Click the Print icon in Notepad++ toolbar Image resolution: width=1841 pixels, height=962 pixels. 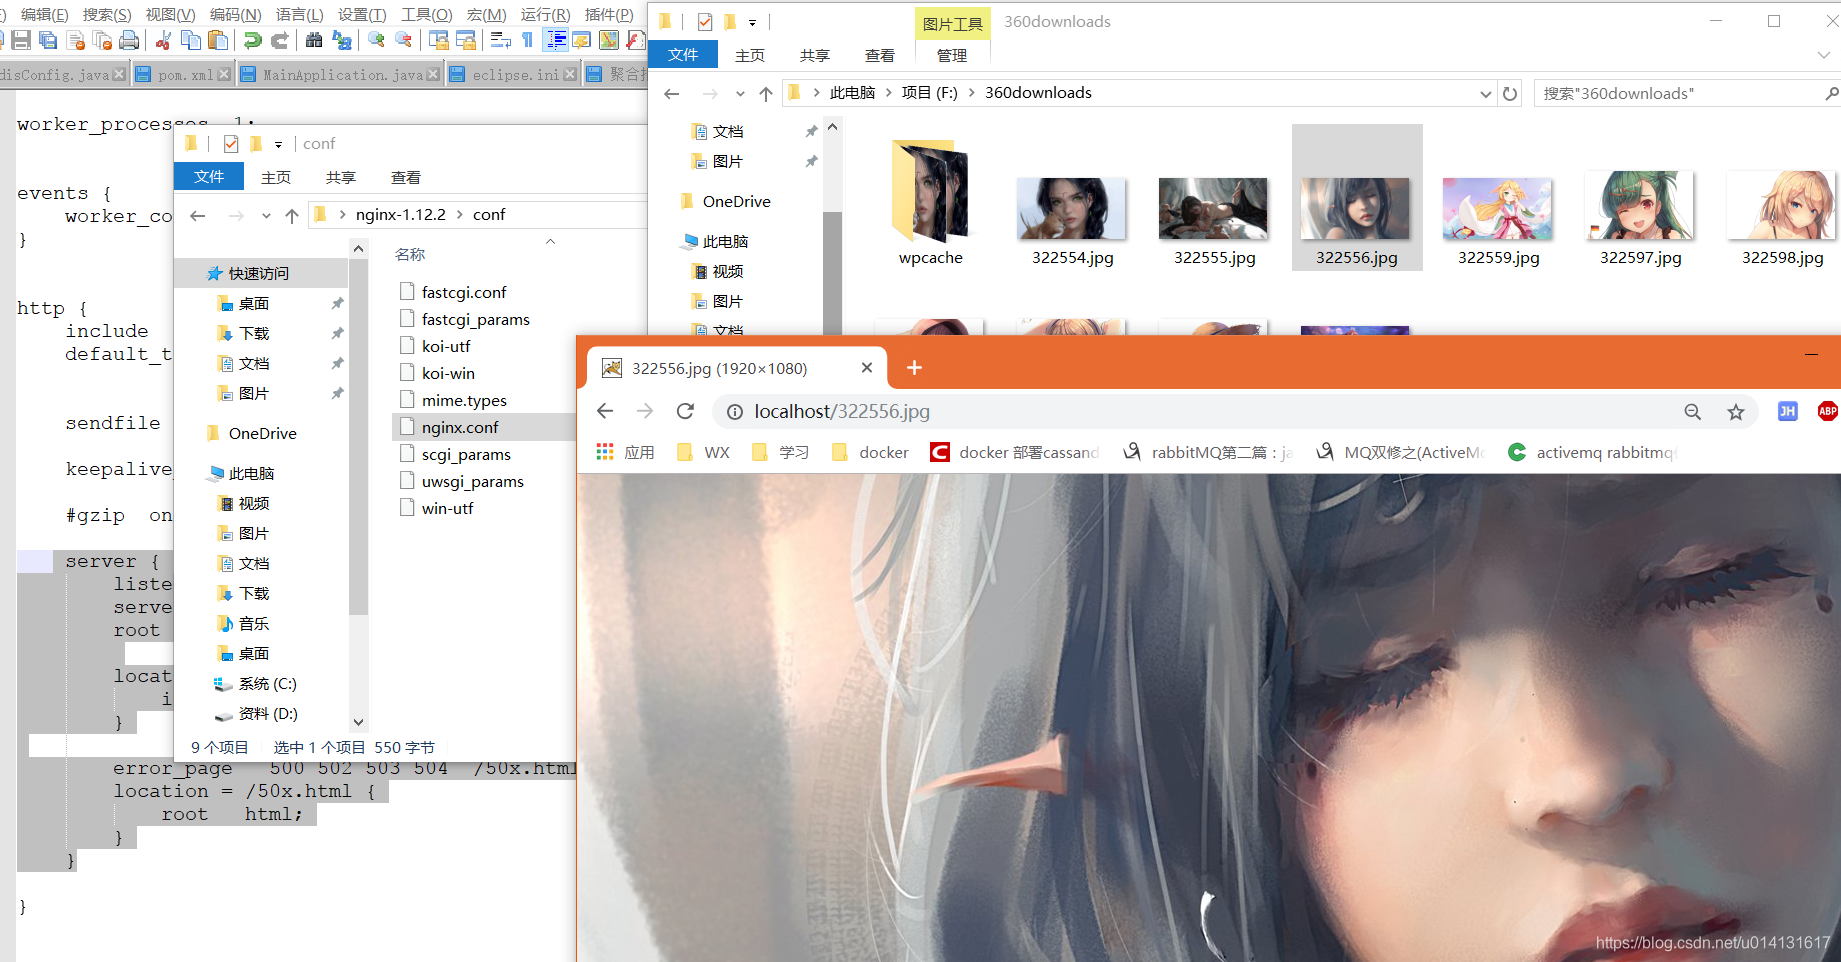point(129,40)
